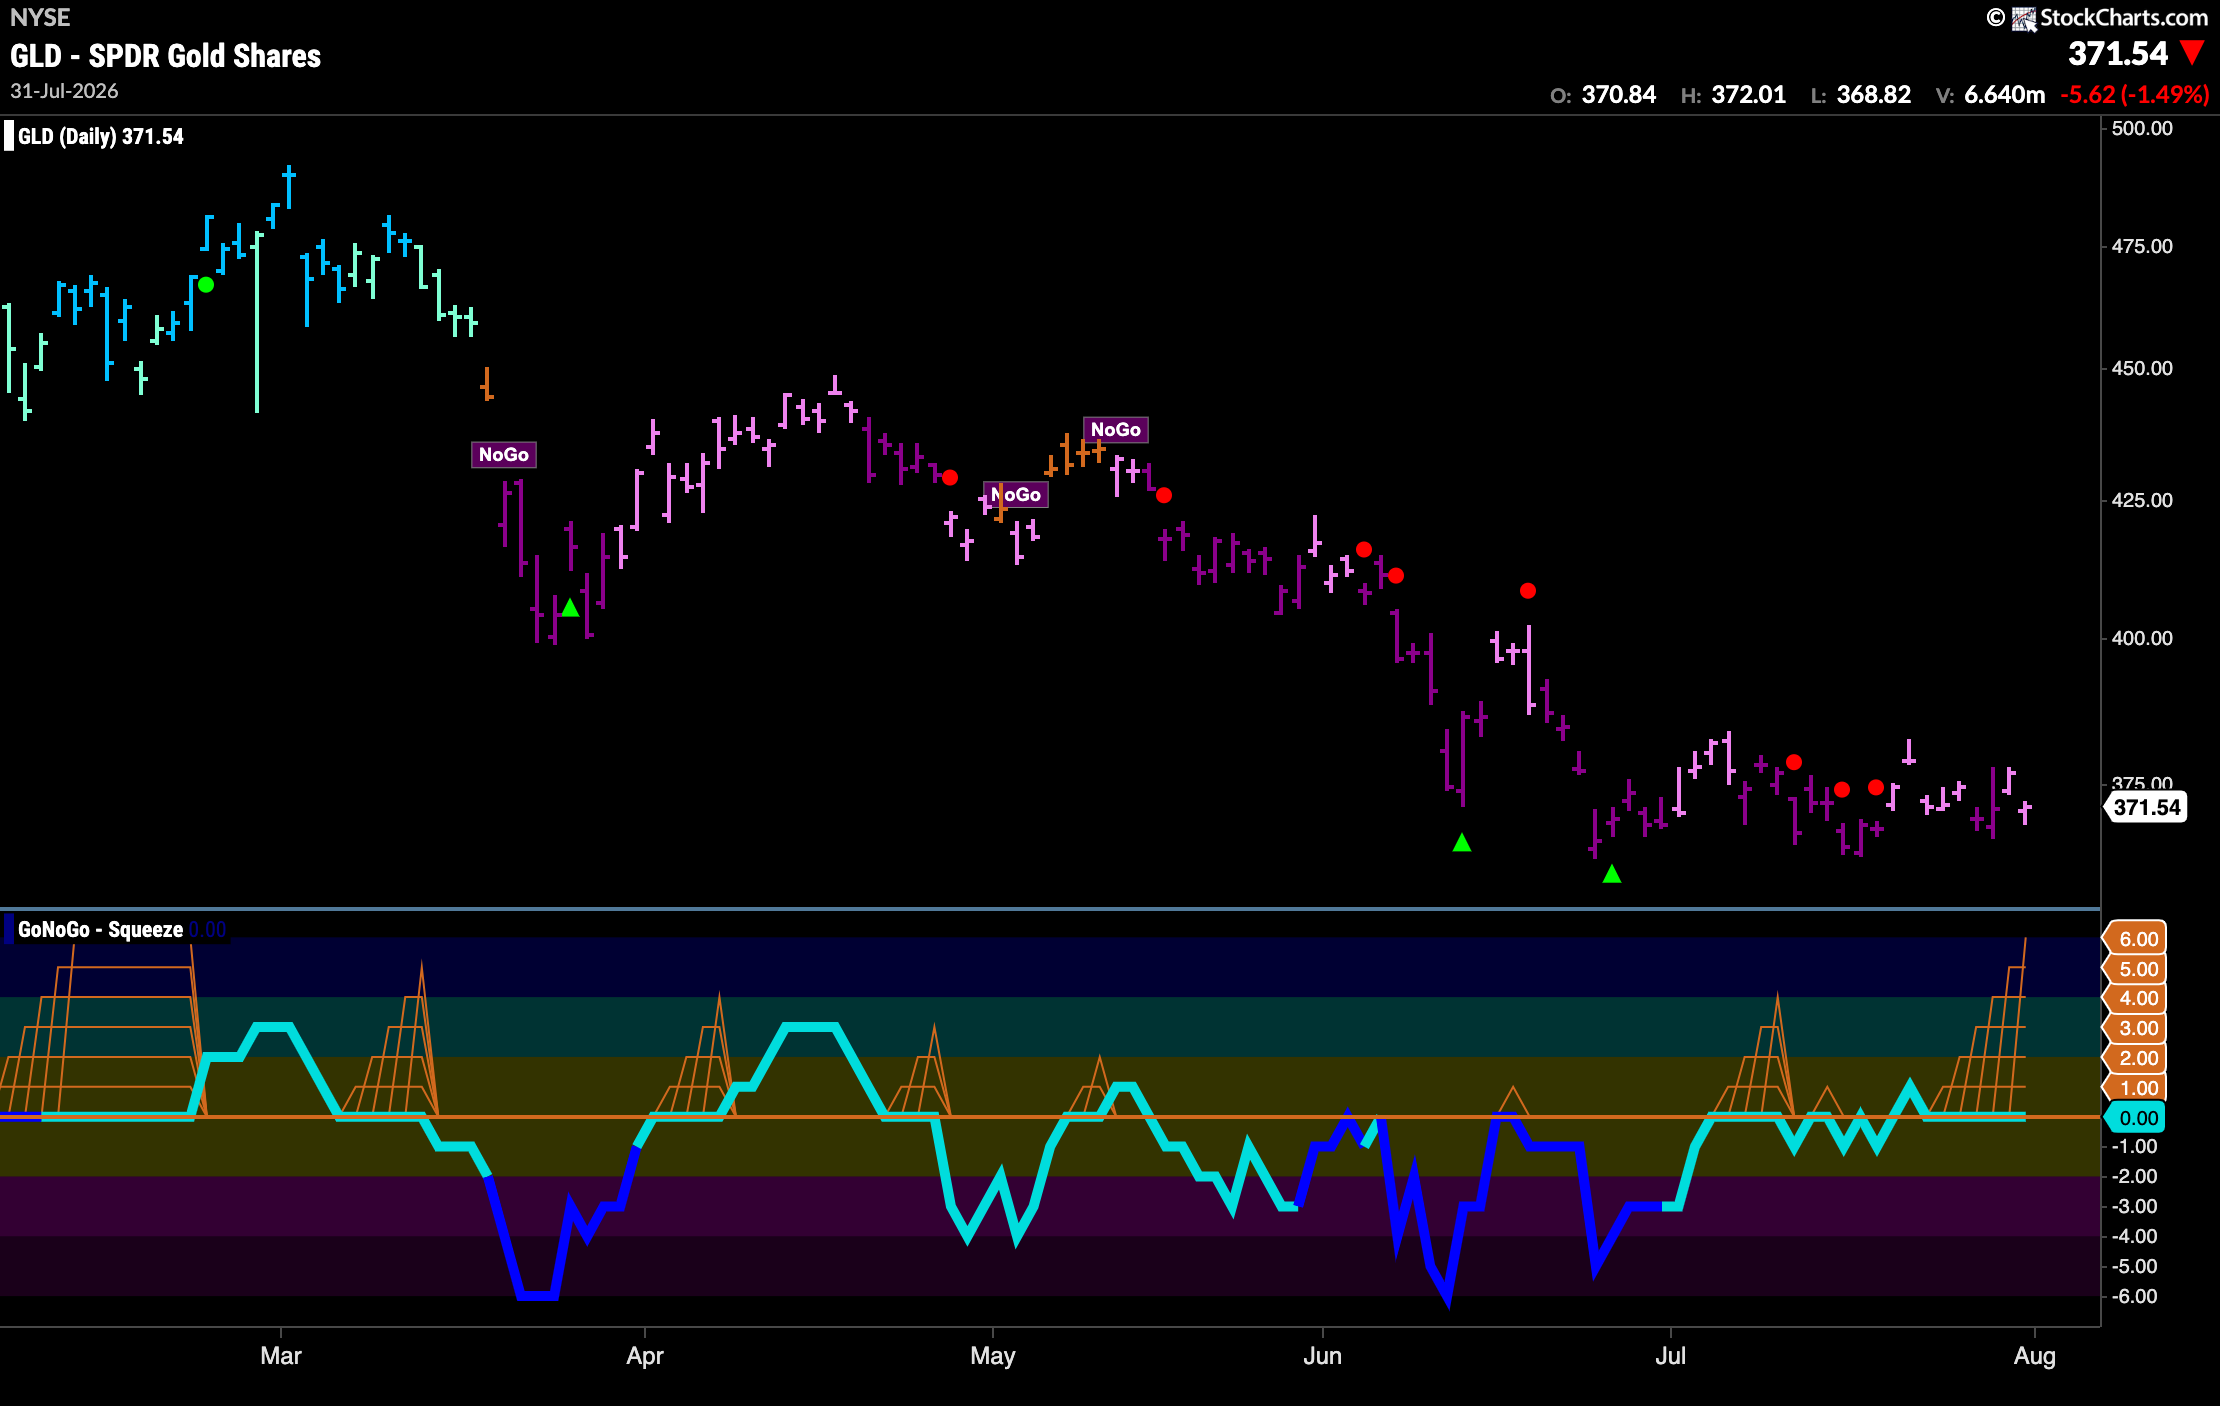Screen dimensions: 2220x1406
Task: Click the May label on time axis
Action: pos(993,1356)
